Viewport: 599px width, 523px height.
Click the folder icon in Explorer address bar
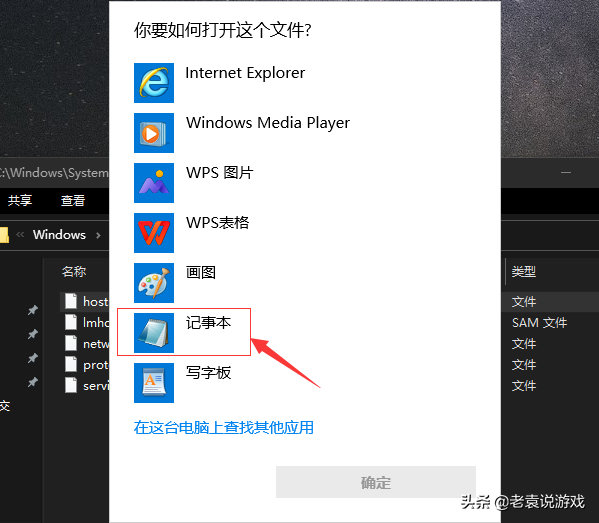click(x=4, y=235)
